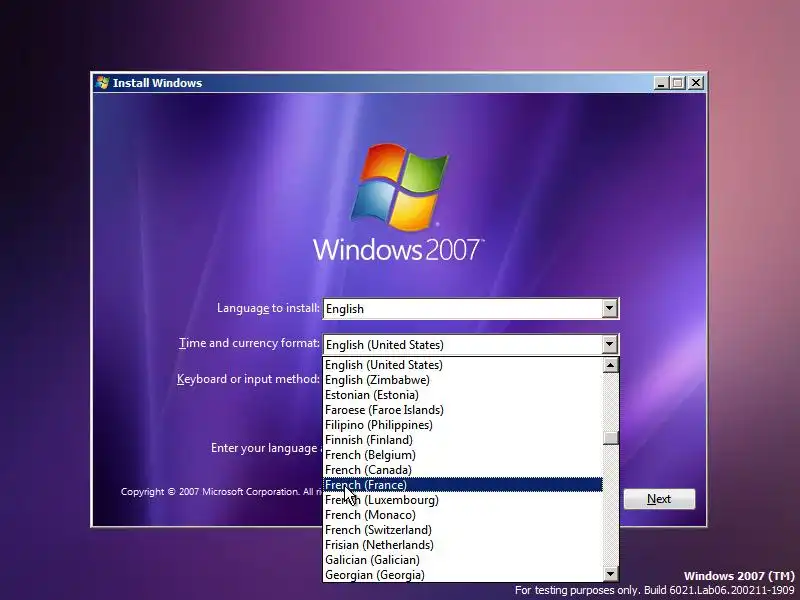This screenshot has width=800, height=600.
Task: Select English (United States) in the list
Action: tap(463, 365)
